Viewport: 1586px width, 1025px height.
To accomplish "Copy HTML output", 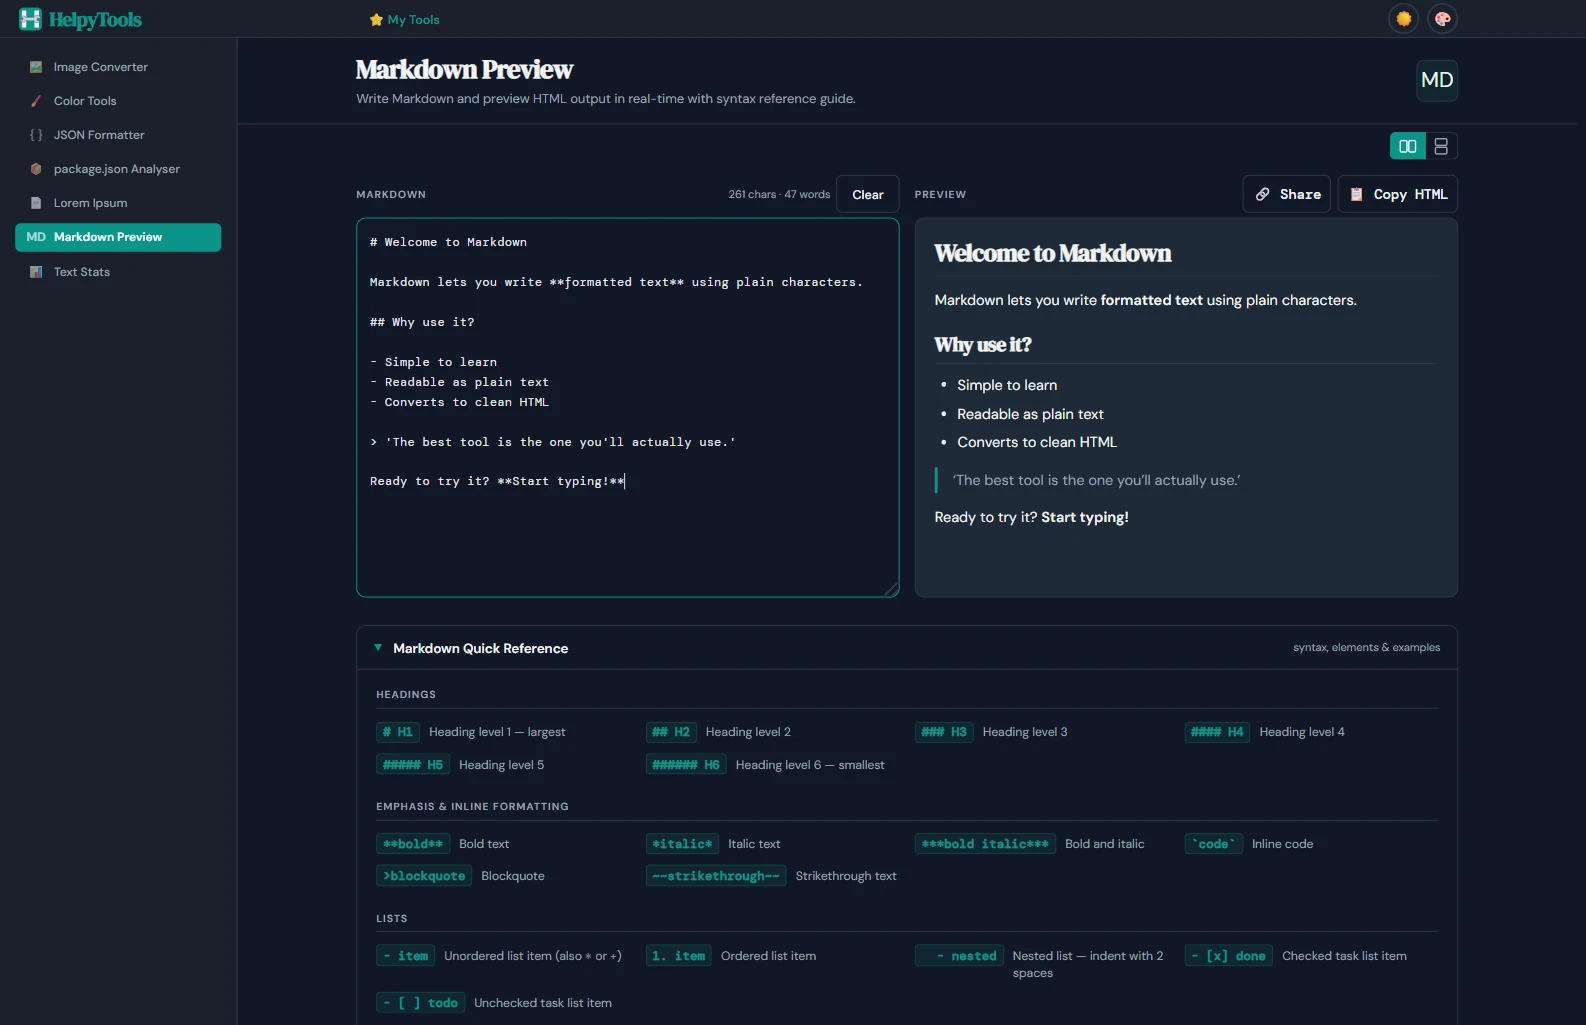I will coord(1397,195).
